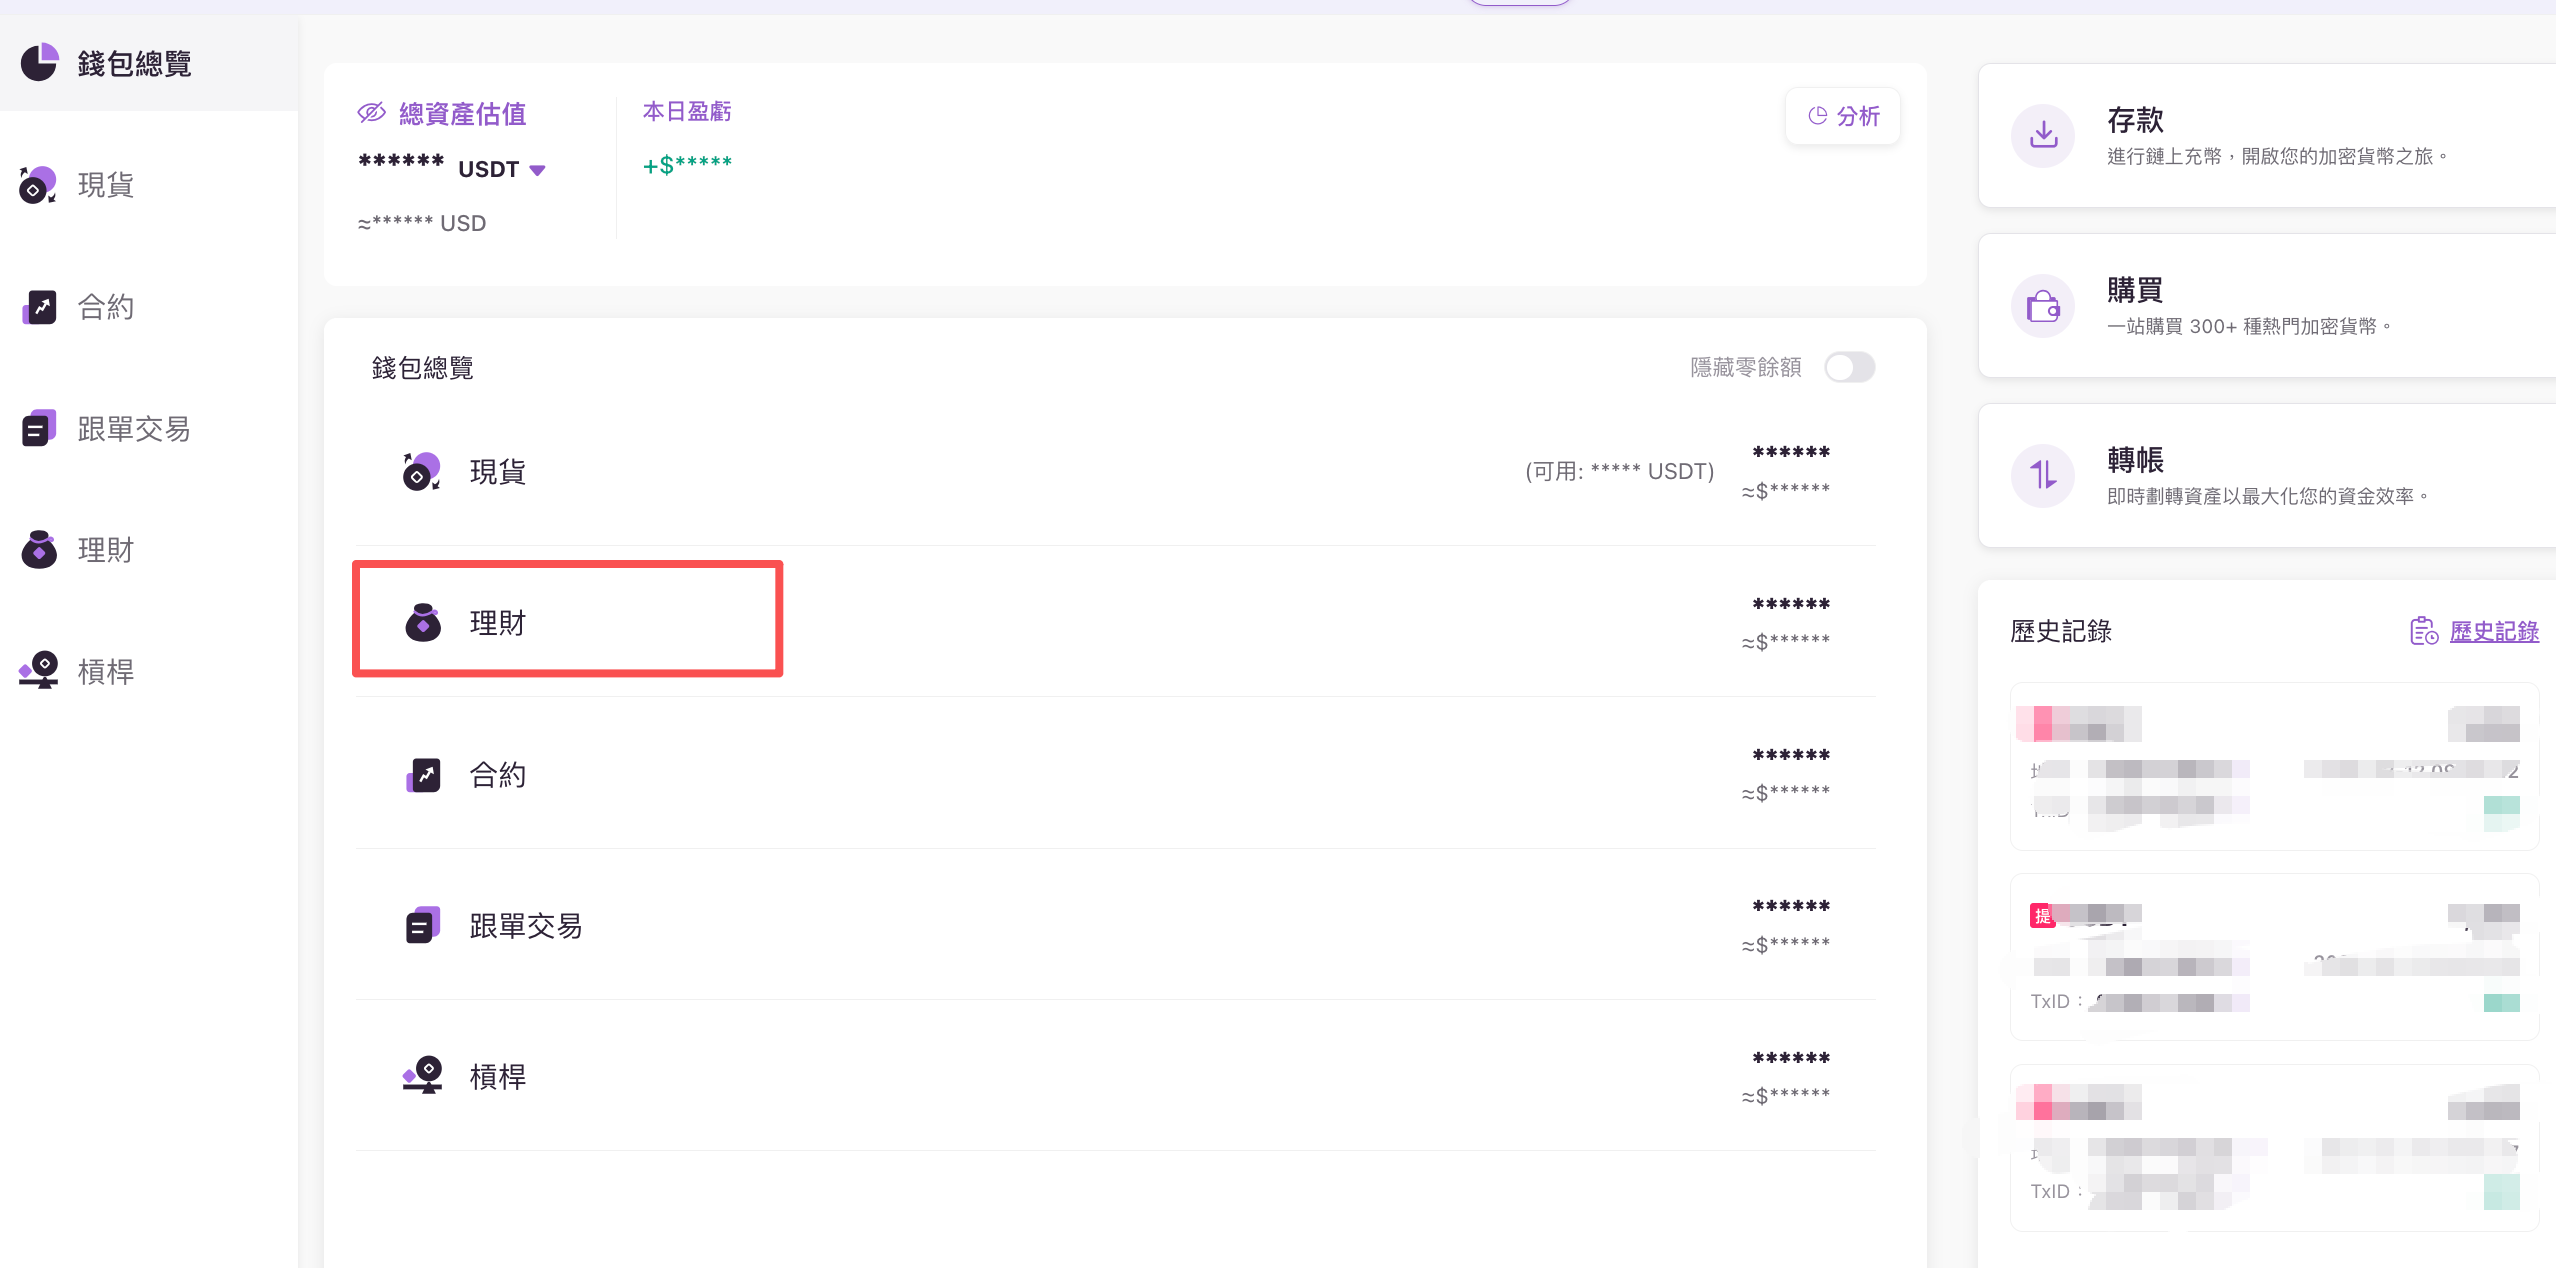Click the transfer arrows icon
Screen dimensions: 2556x1268
click(x=2043, y=475)
